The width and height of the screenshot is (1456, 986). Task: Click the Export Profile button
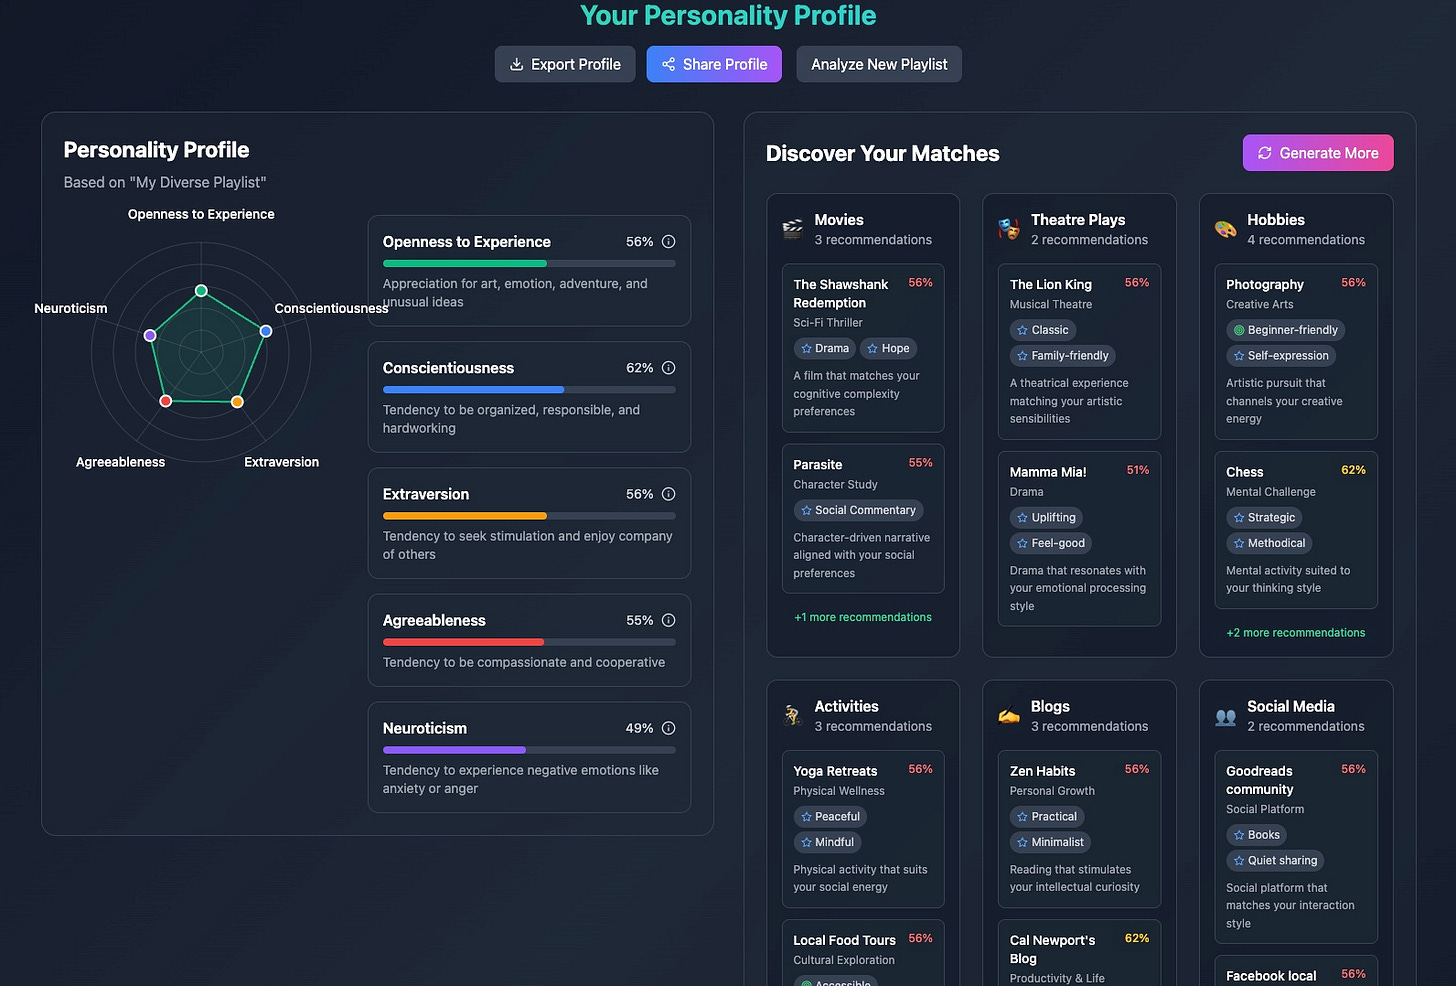tap(565, 64)
